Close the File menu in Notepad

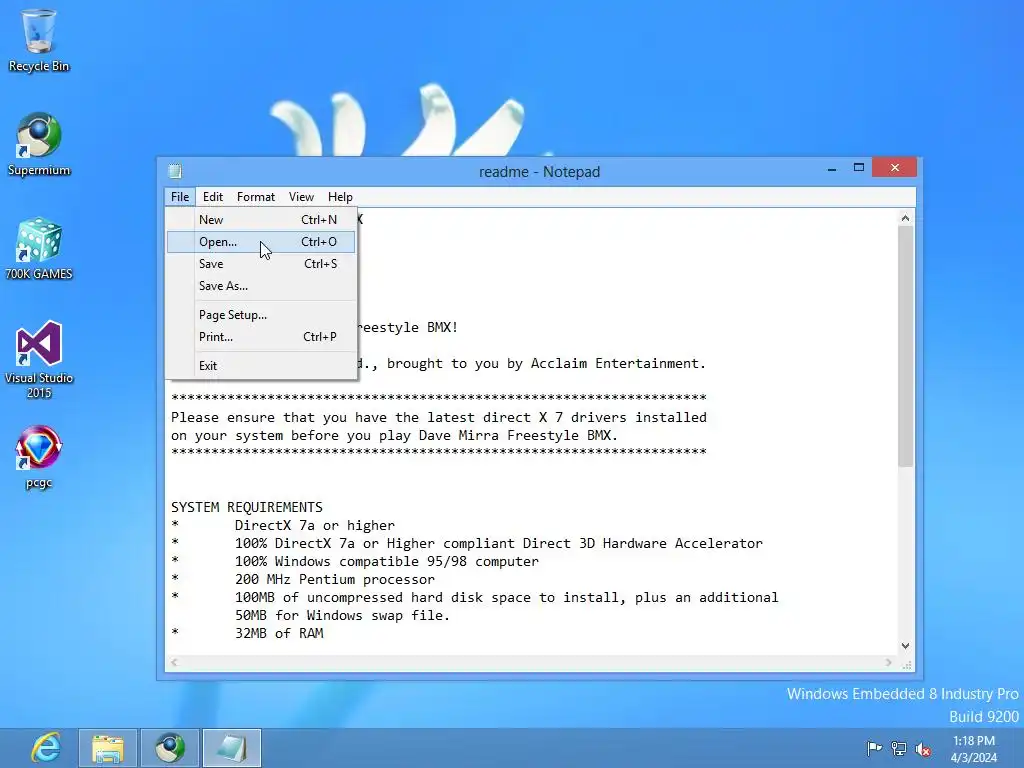pos(180,197)
